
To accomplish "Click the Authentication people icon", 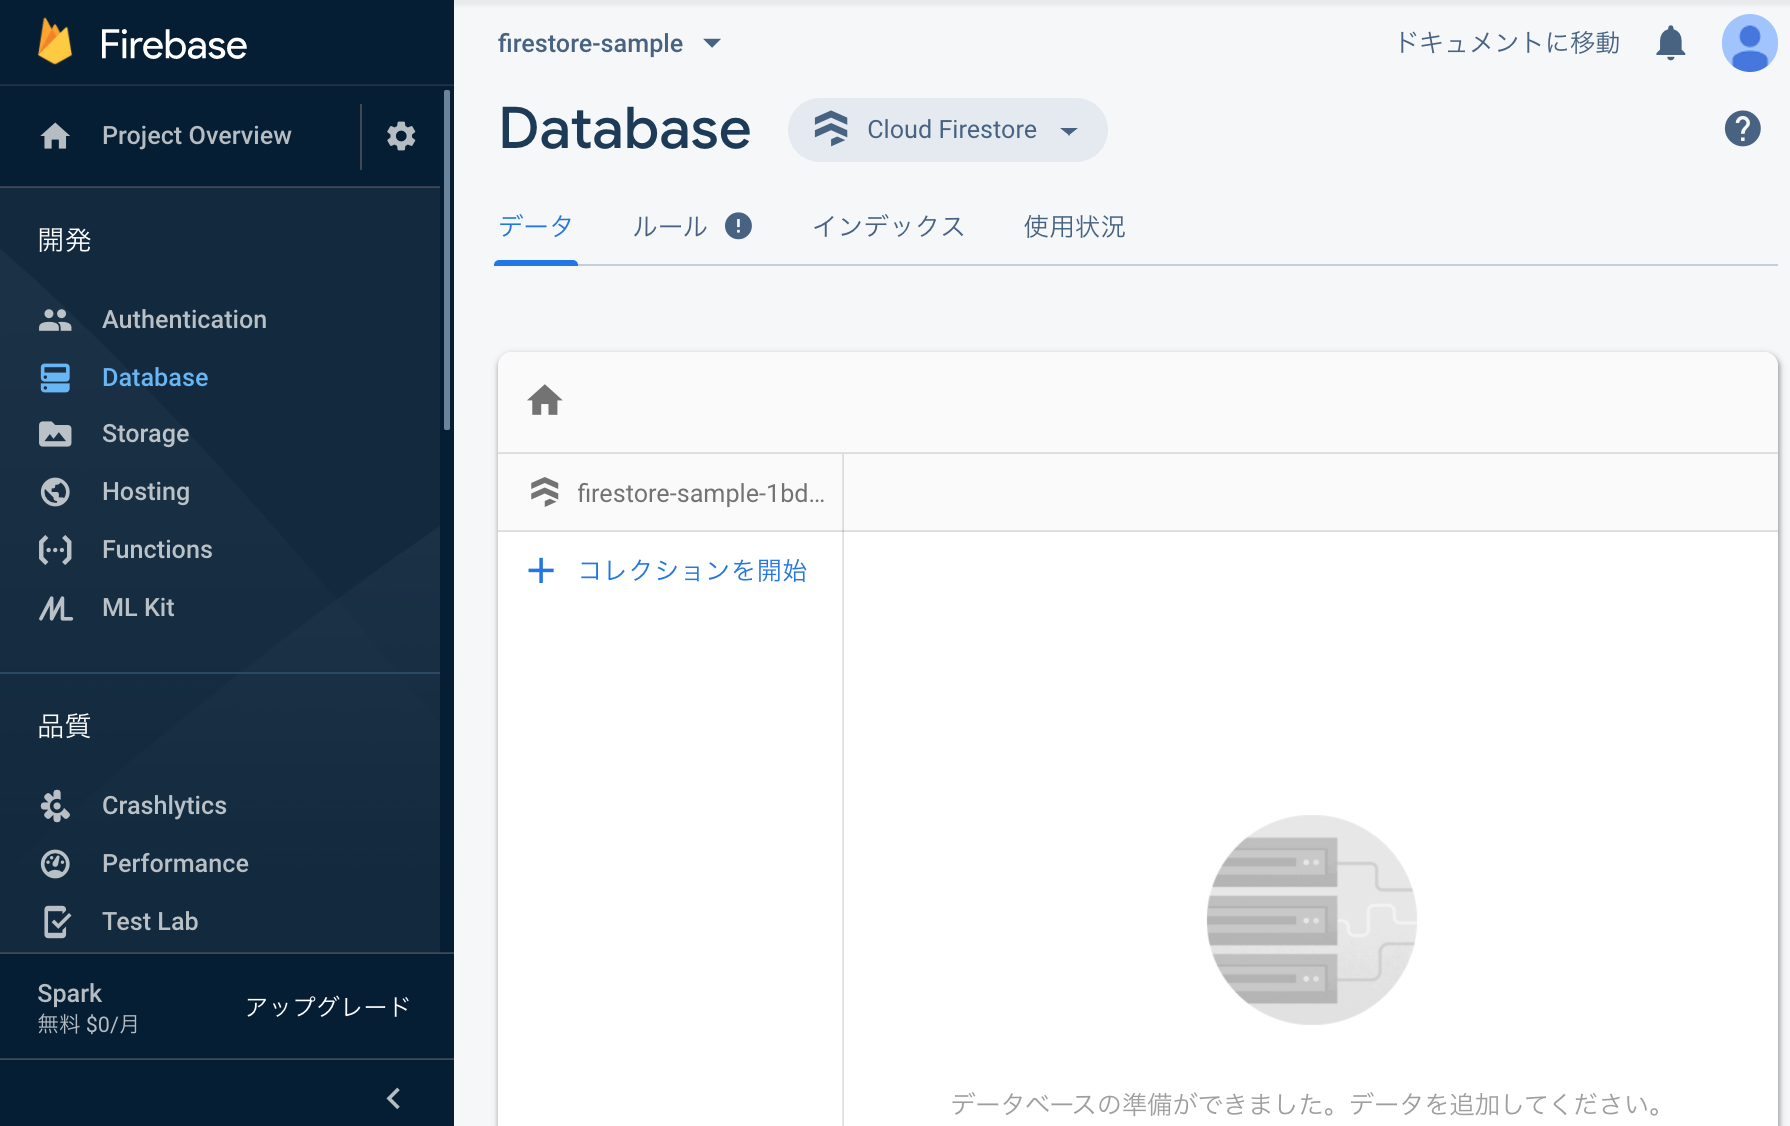I will coord(55,320).
